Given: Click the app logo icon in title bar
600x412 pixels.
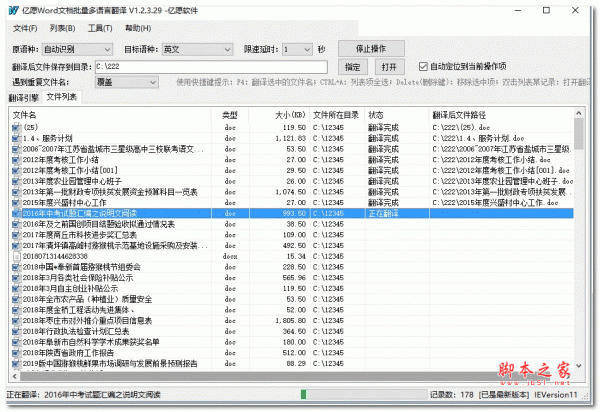Looking at the screenshot, I should (13, 10).
